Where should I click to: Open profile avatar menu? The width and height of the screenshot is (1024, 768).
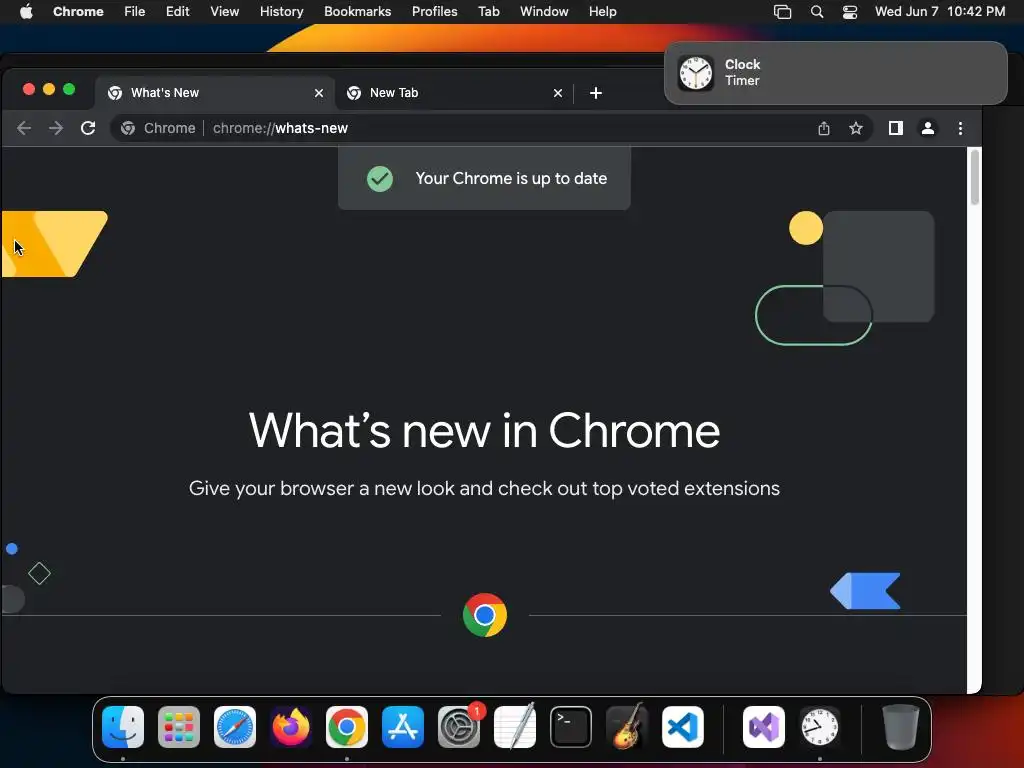[x=928, y=128]
